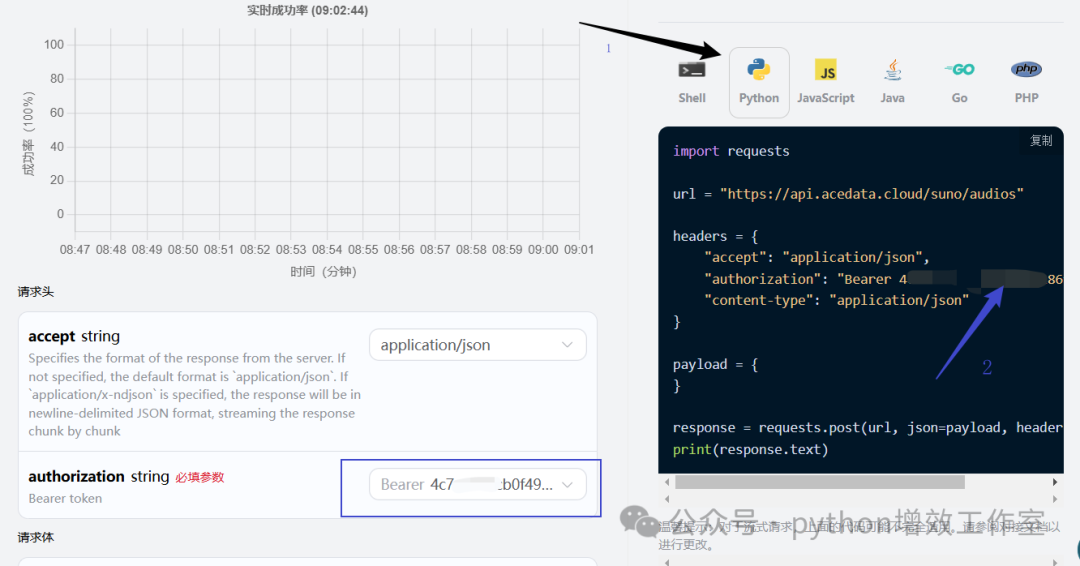This screenshot has width=1080, height=566.
Task: Click the 请求头 section heading
Action: (x=36, y=292)
